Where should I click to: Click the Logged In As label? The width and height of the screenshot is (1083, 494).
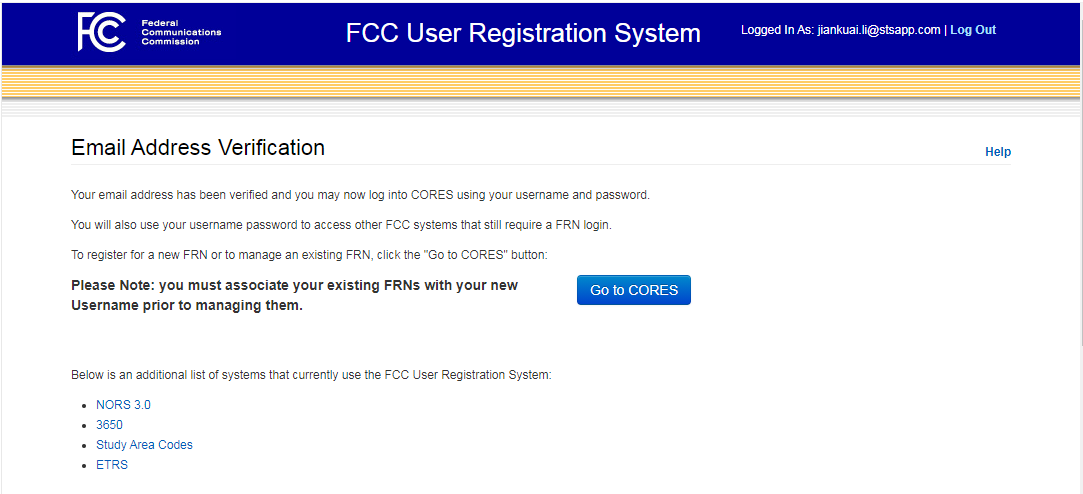(x=777, y=30)
